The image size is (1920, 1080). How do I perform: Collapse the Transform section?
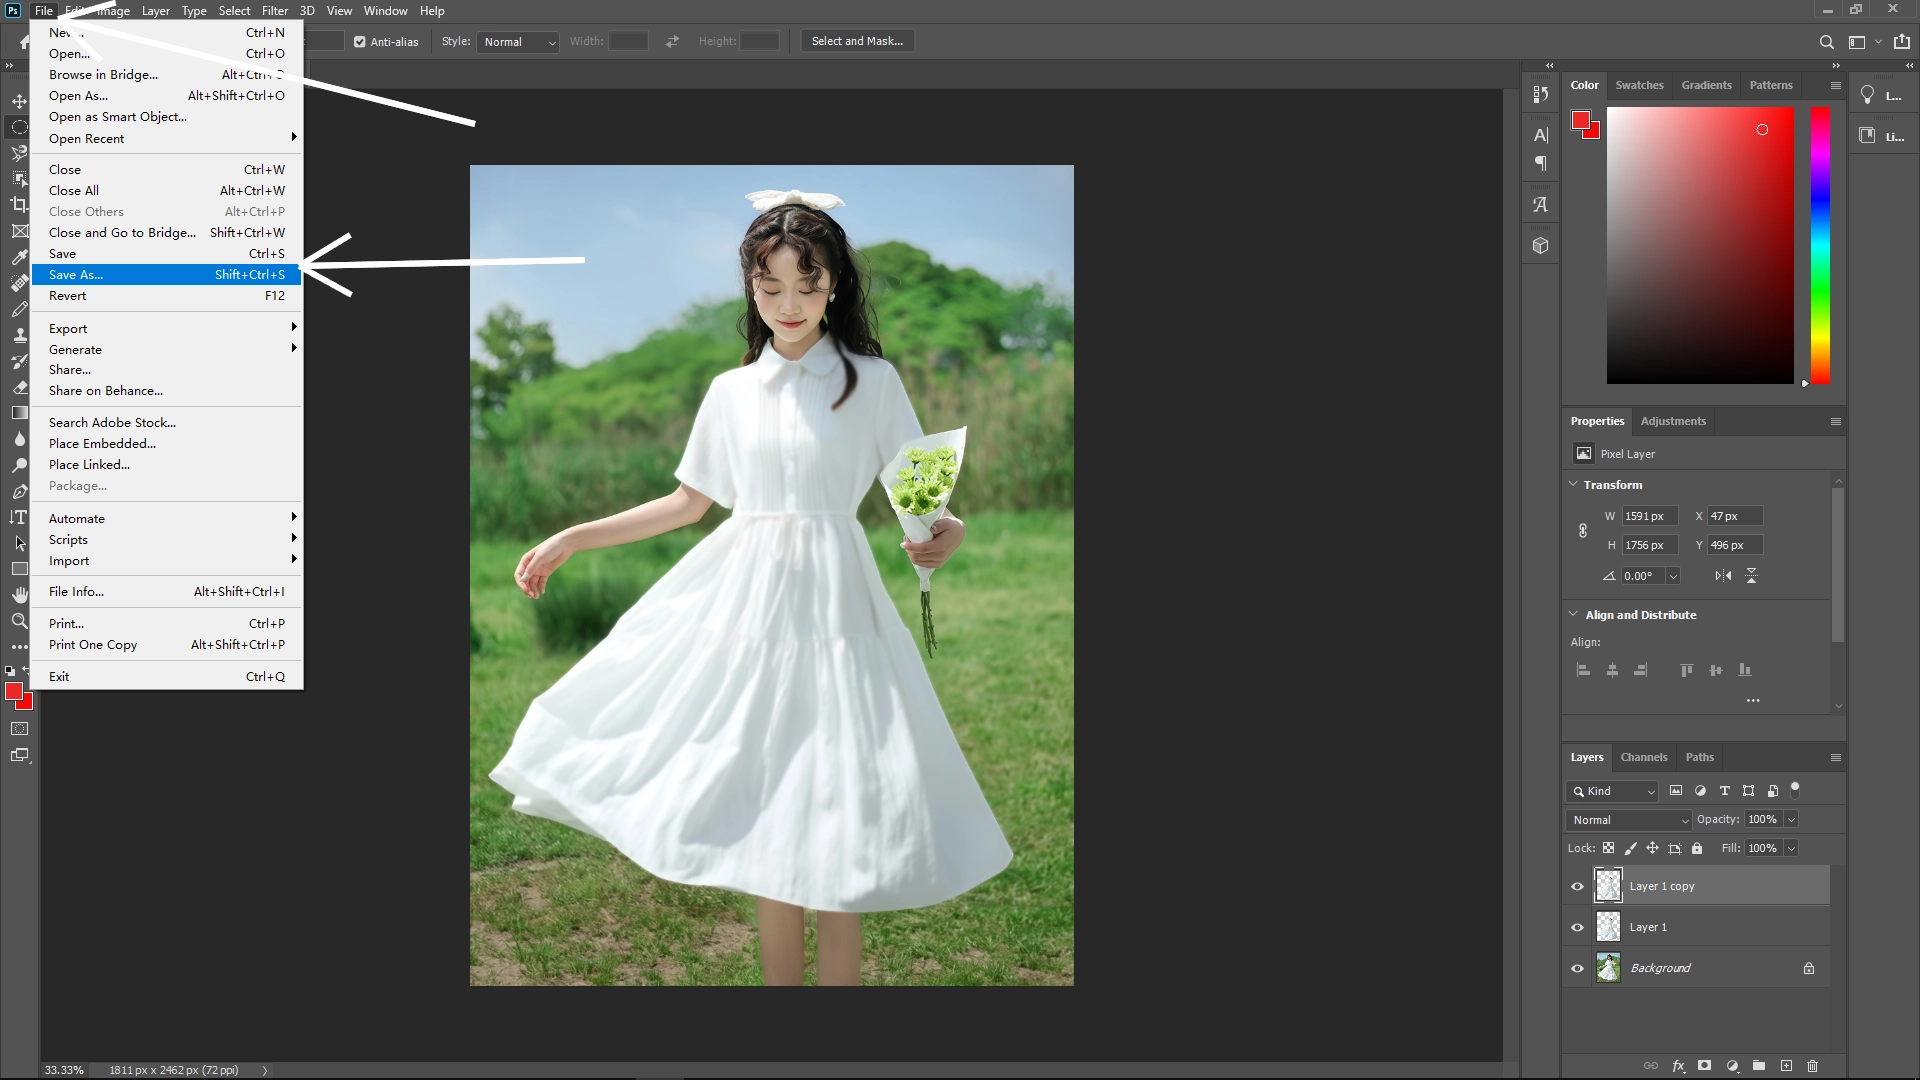pos(1574,484)
